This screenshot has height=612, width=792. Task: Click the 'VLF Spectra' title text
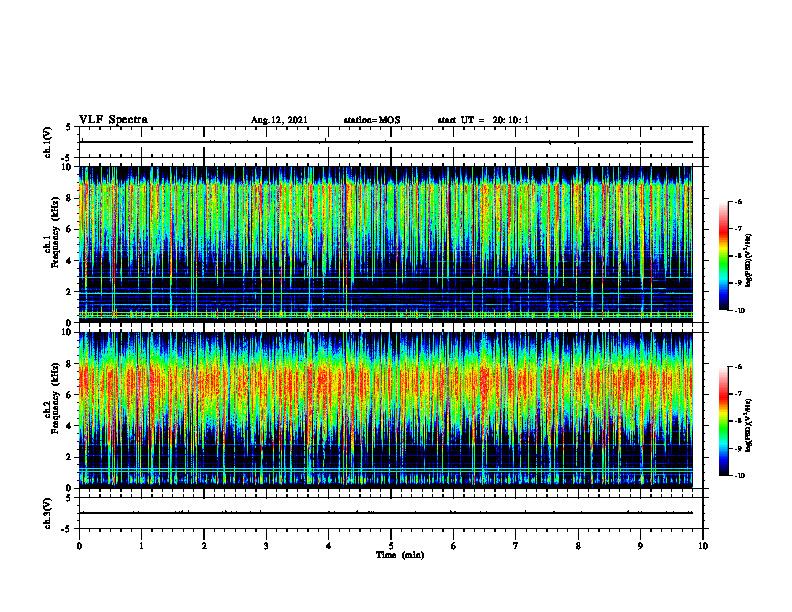tap(113, 120)
